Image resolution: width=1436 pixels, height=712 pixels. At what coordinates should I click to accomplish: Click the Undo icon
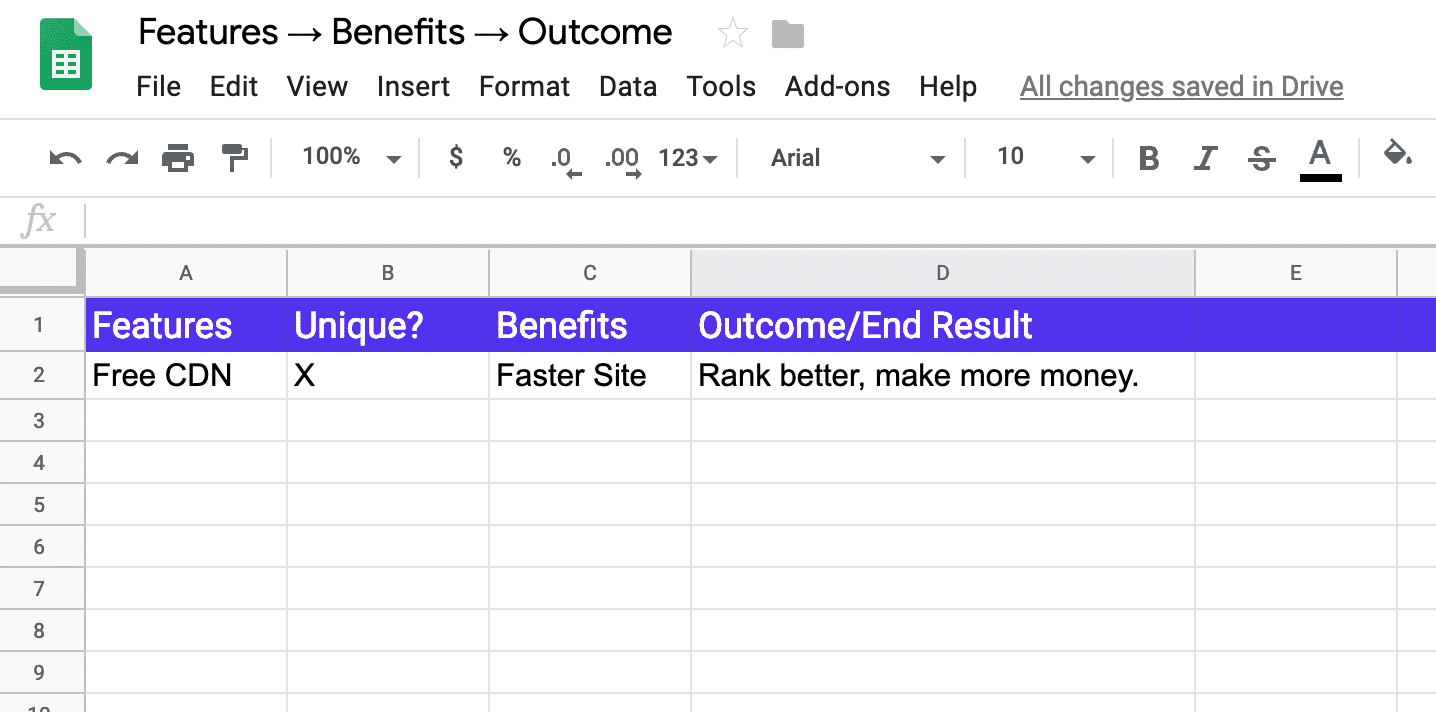click(x=64, y=157)
